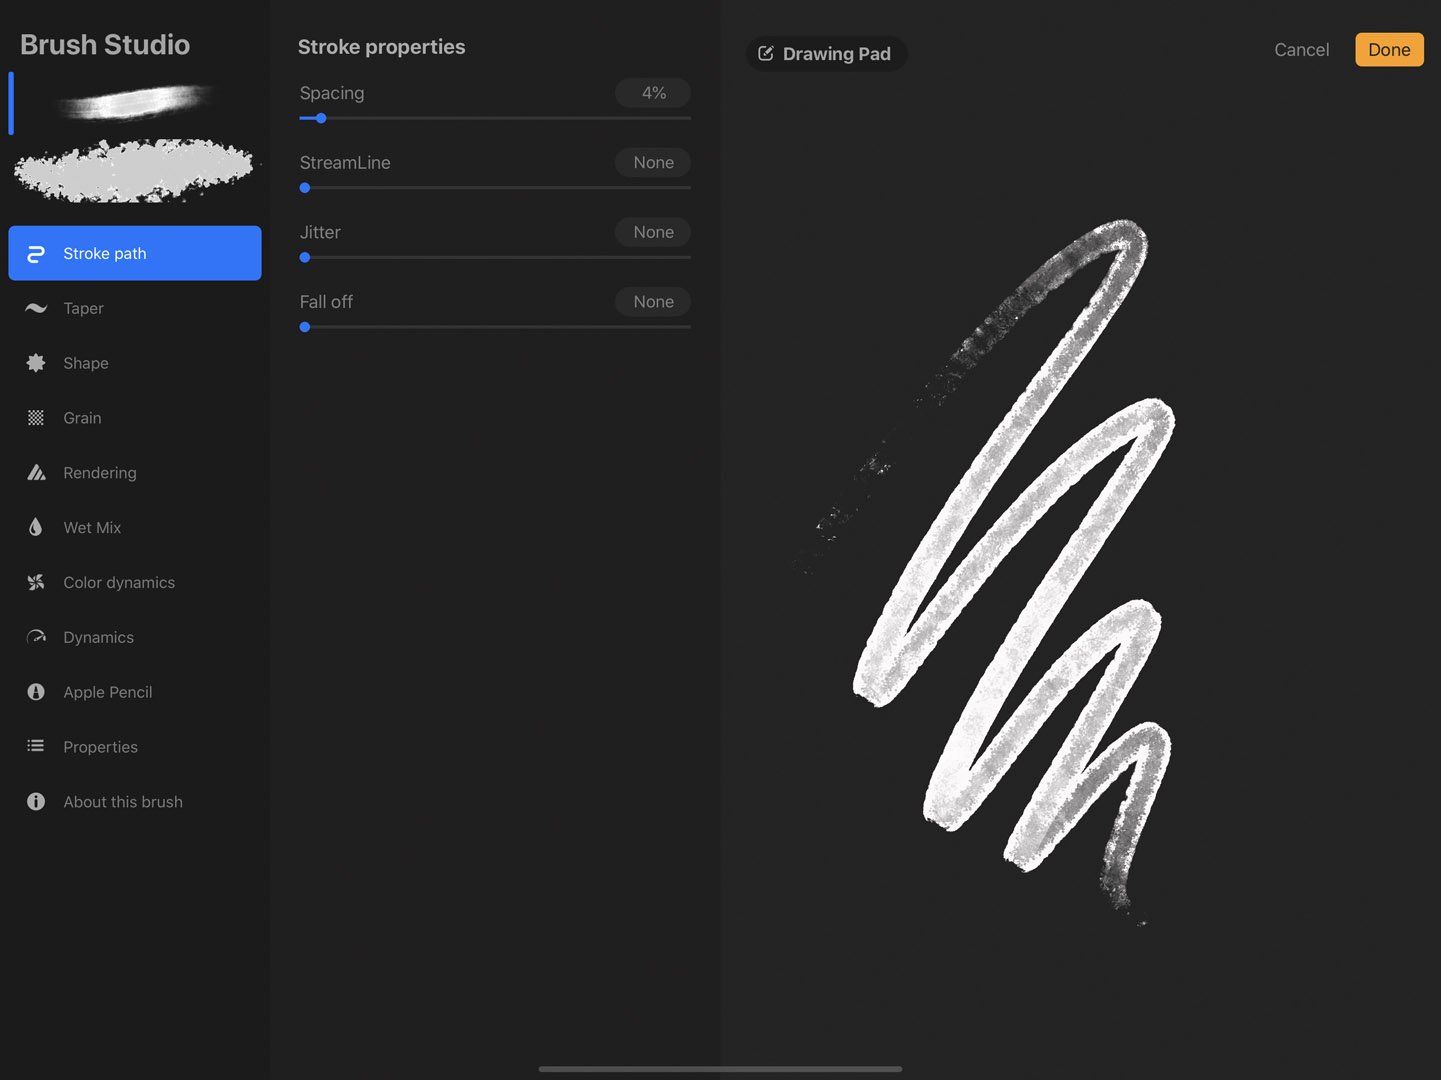Select the Dynamics settings icon
1441x1080 pixels.
click(x=36, y=637)
